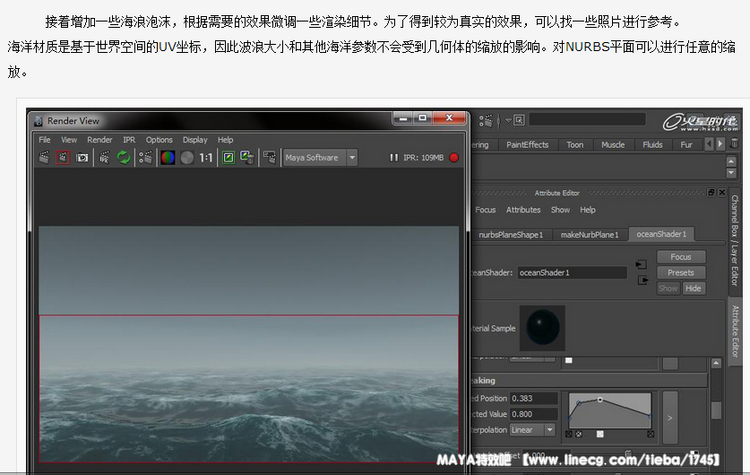Viewport: 750px width, 475px height.
Task: Edit the Selected Value field 0.800
Action: (x=534, y=414)
